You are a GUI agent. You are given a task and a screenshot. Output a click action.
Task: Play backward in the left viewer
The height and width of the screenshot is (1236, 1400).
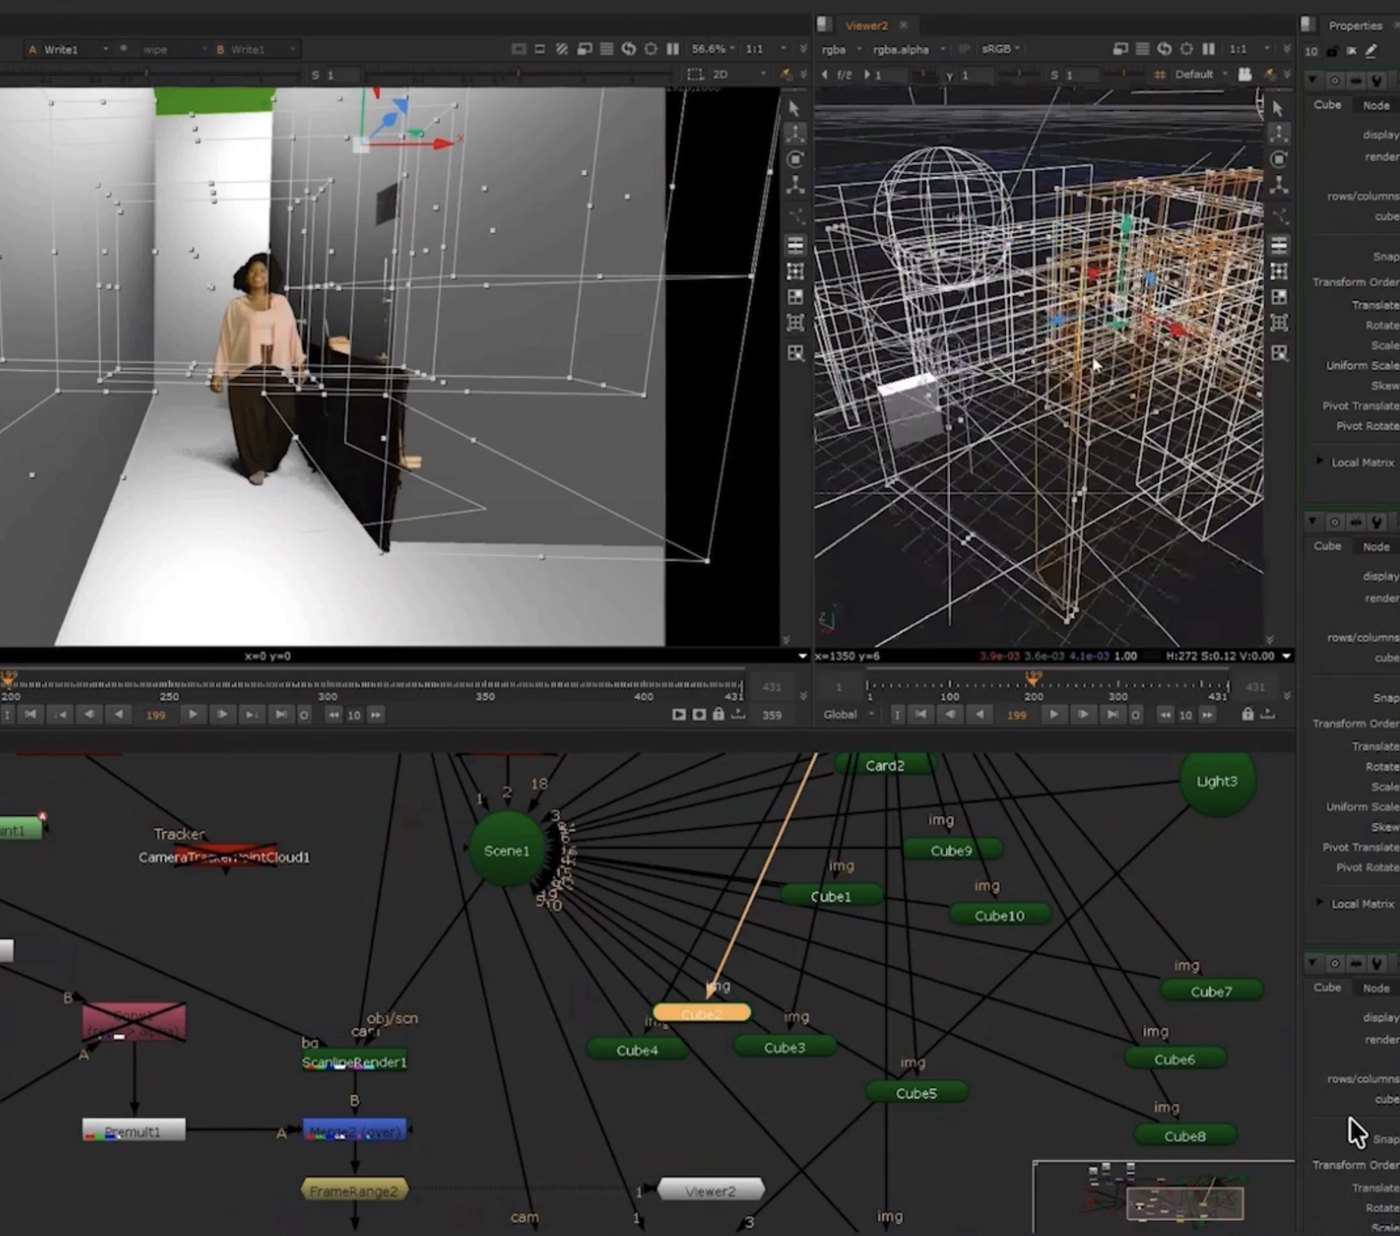click(x=119, y=715)
